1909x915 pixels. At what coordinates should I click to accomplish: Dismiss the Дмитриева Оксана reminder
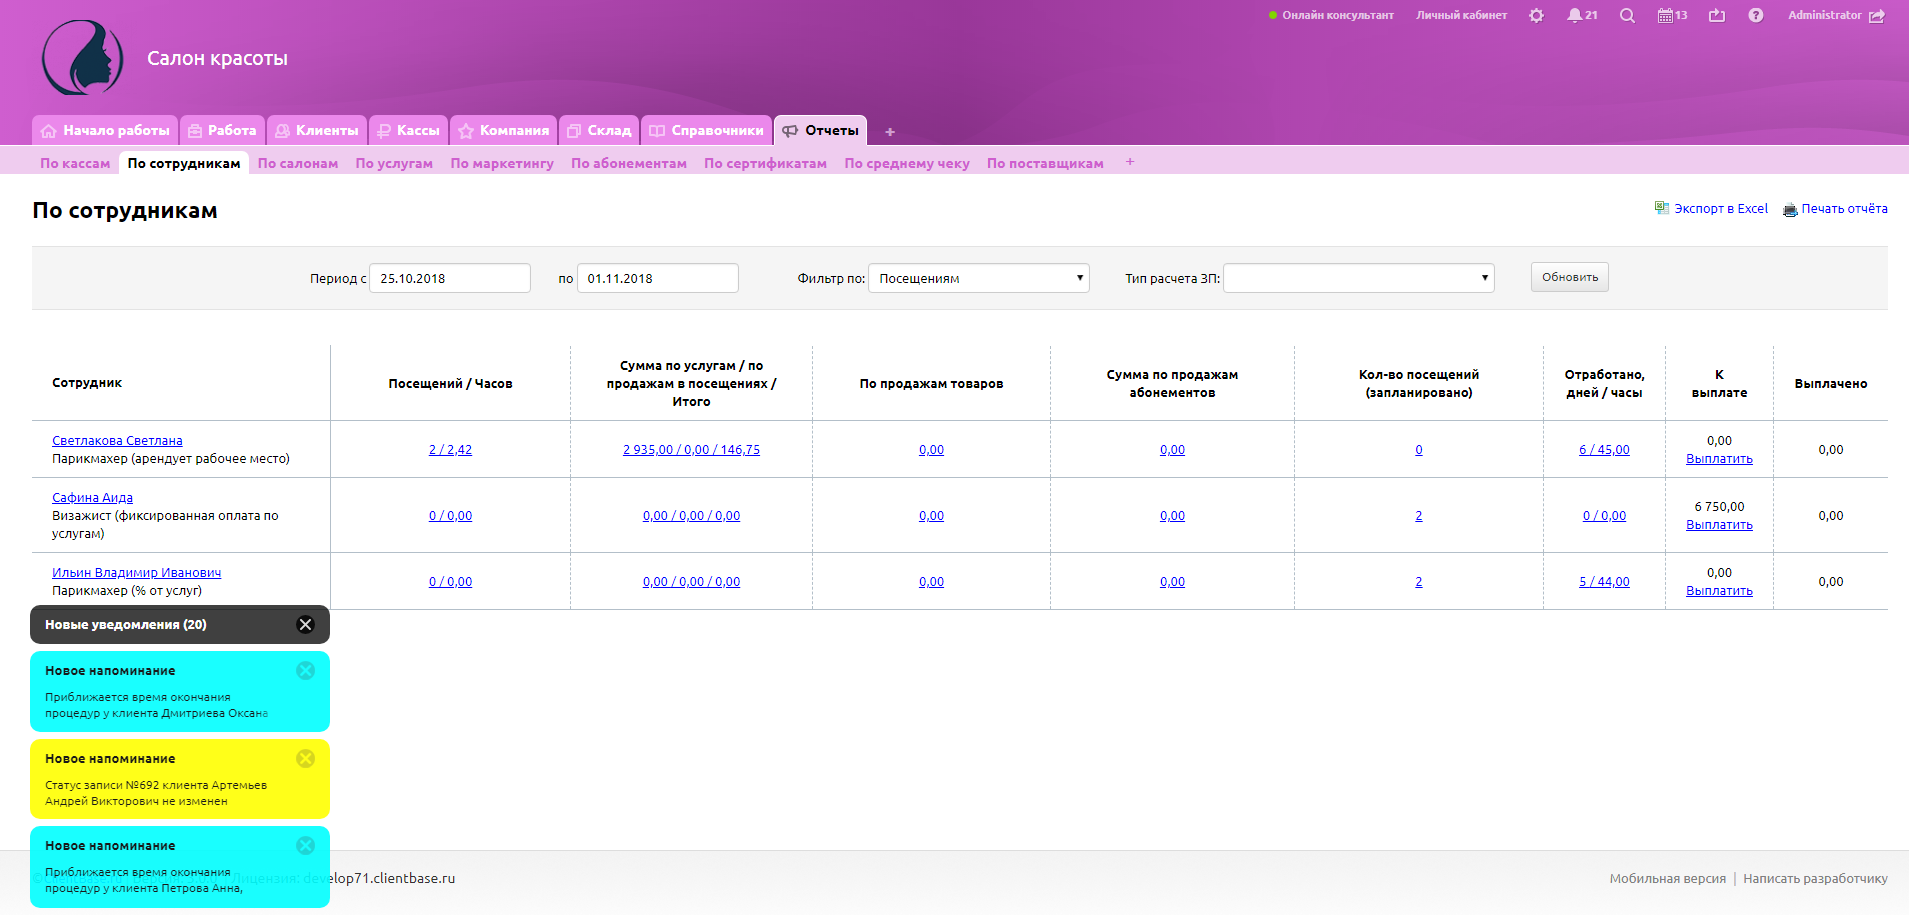pyautogui.click(x=305, y=671)
